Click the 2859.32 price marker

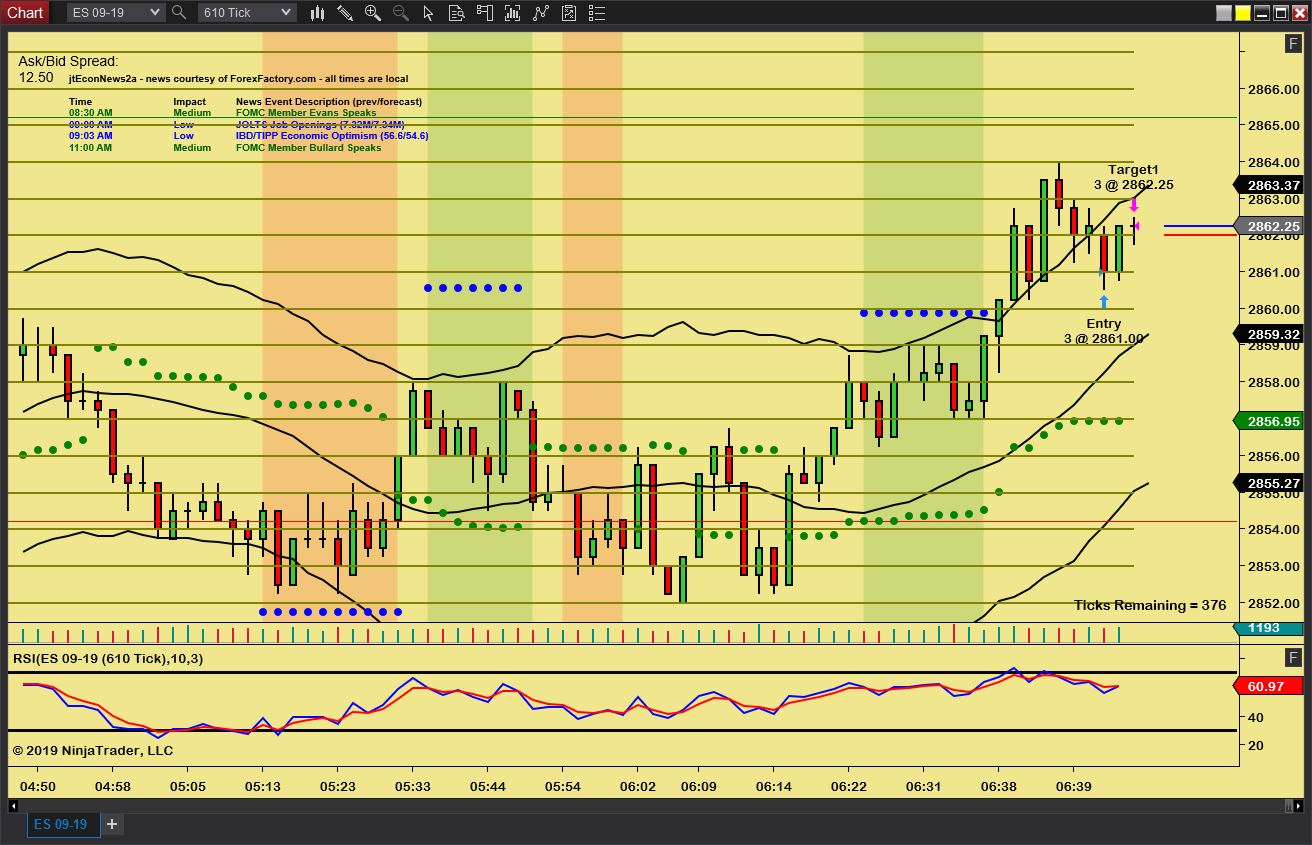[1269, 335]
